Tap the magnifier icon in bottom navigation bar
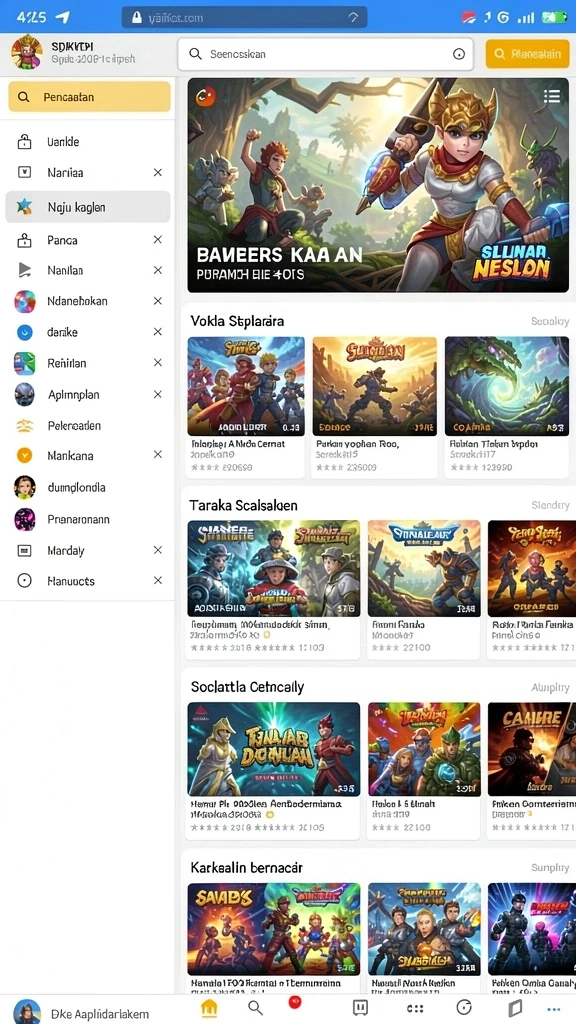Image resolution: width=576 pixels, height=1024 pixels. (x=256, y=1008)
